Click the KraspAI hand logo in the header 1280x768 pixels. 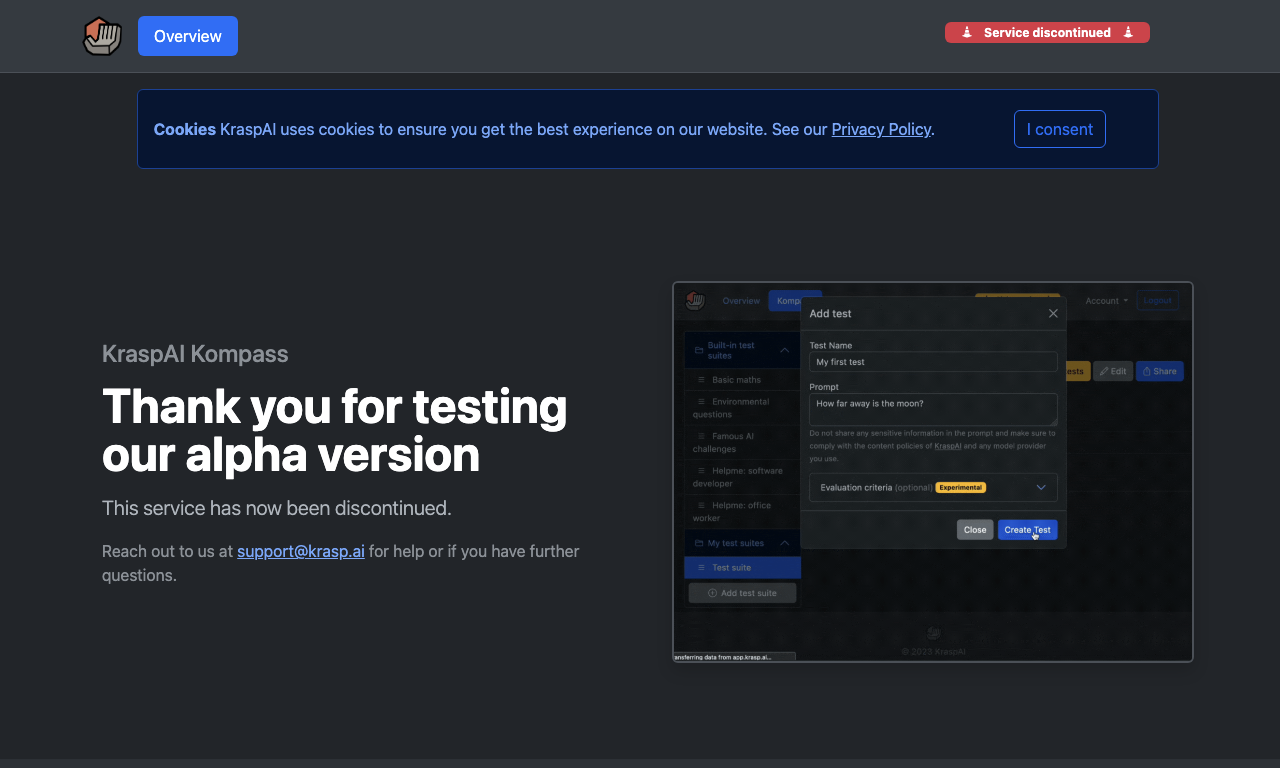(102, 36)
